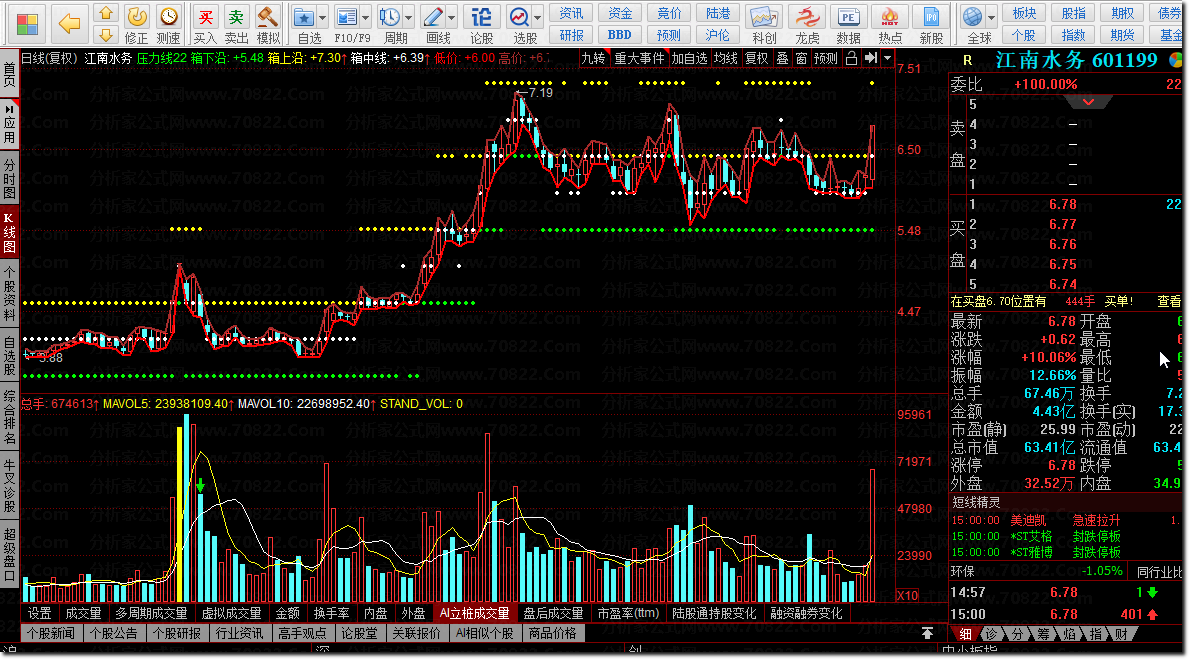1191x660 pixels.
Task: Open the 全球 globe icon
Action: [x=971, y=17]
